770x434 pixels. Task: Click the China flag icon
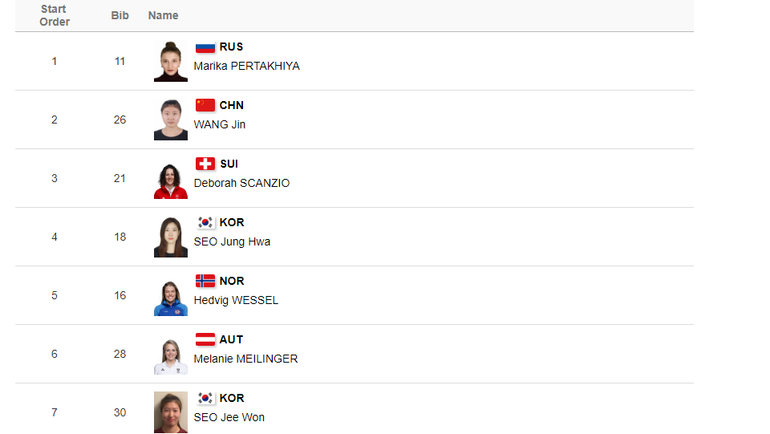click(x=205, y=106)
